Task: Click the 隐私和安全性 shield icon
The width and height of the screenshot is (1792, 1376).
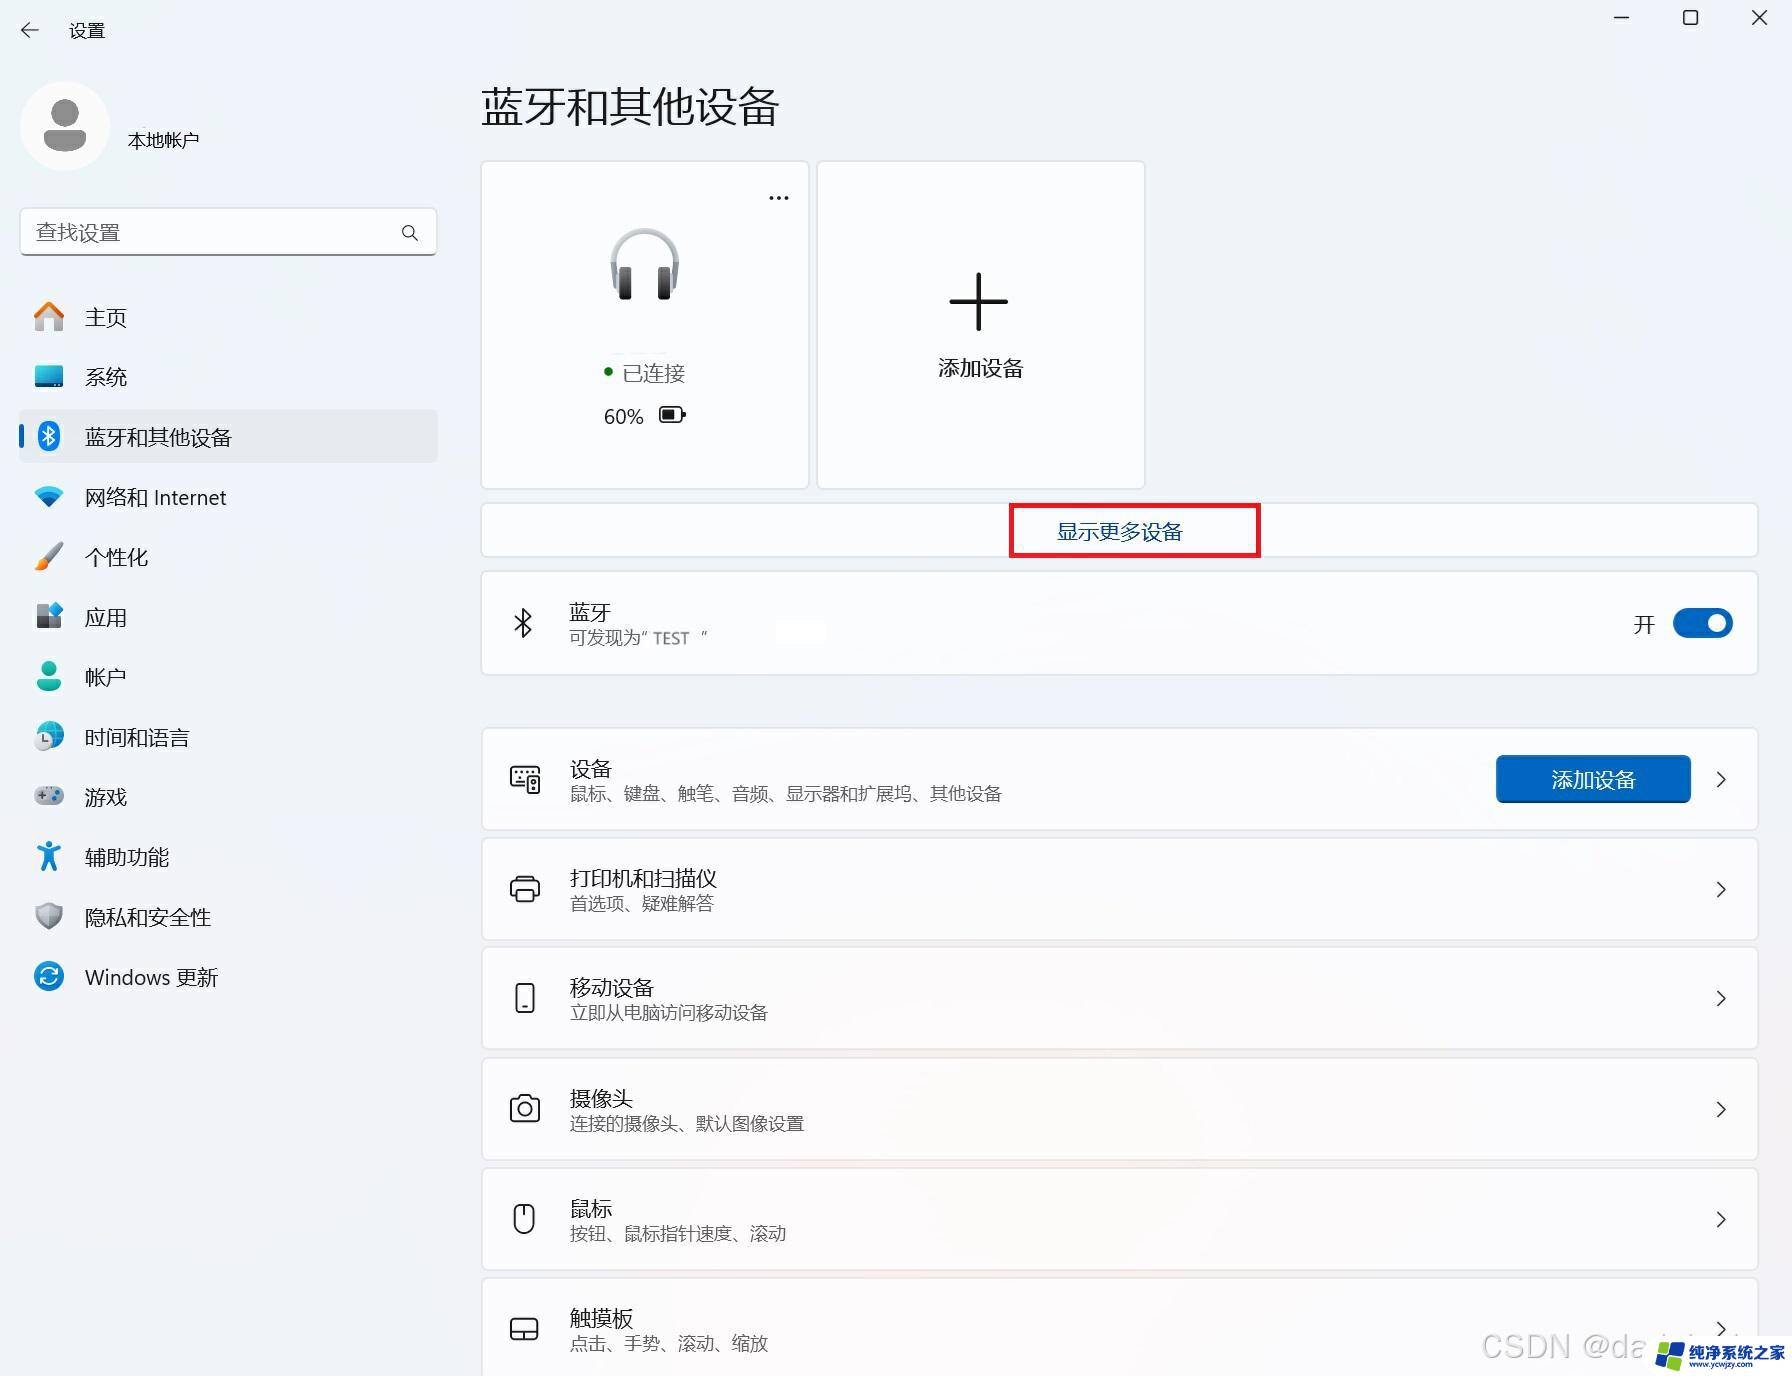Action: tap(49, 916)
